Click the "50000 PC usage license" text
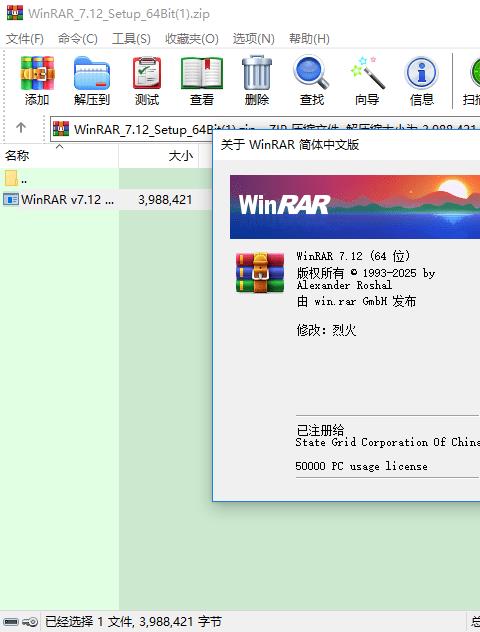Image resolution: width=480 pixels, height=632 pixels. tap(362, 466)
